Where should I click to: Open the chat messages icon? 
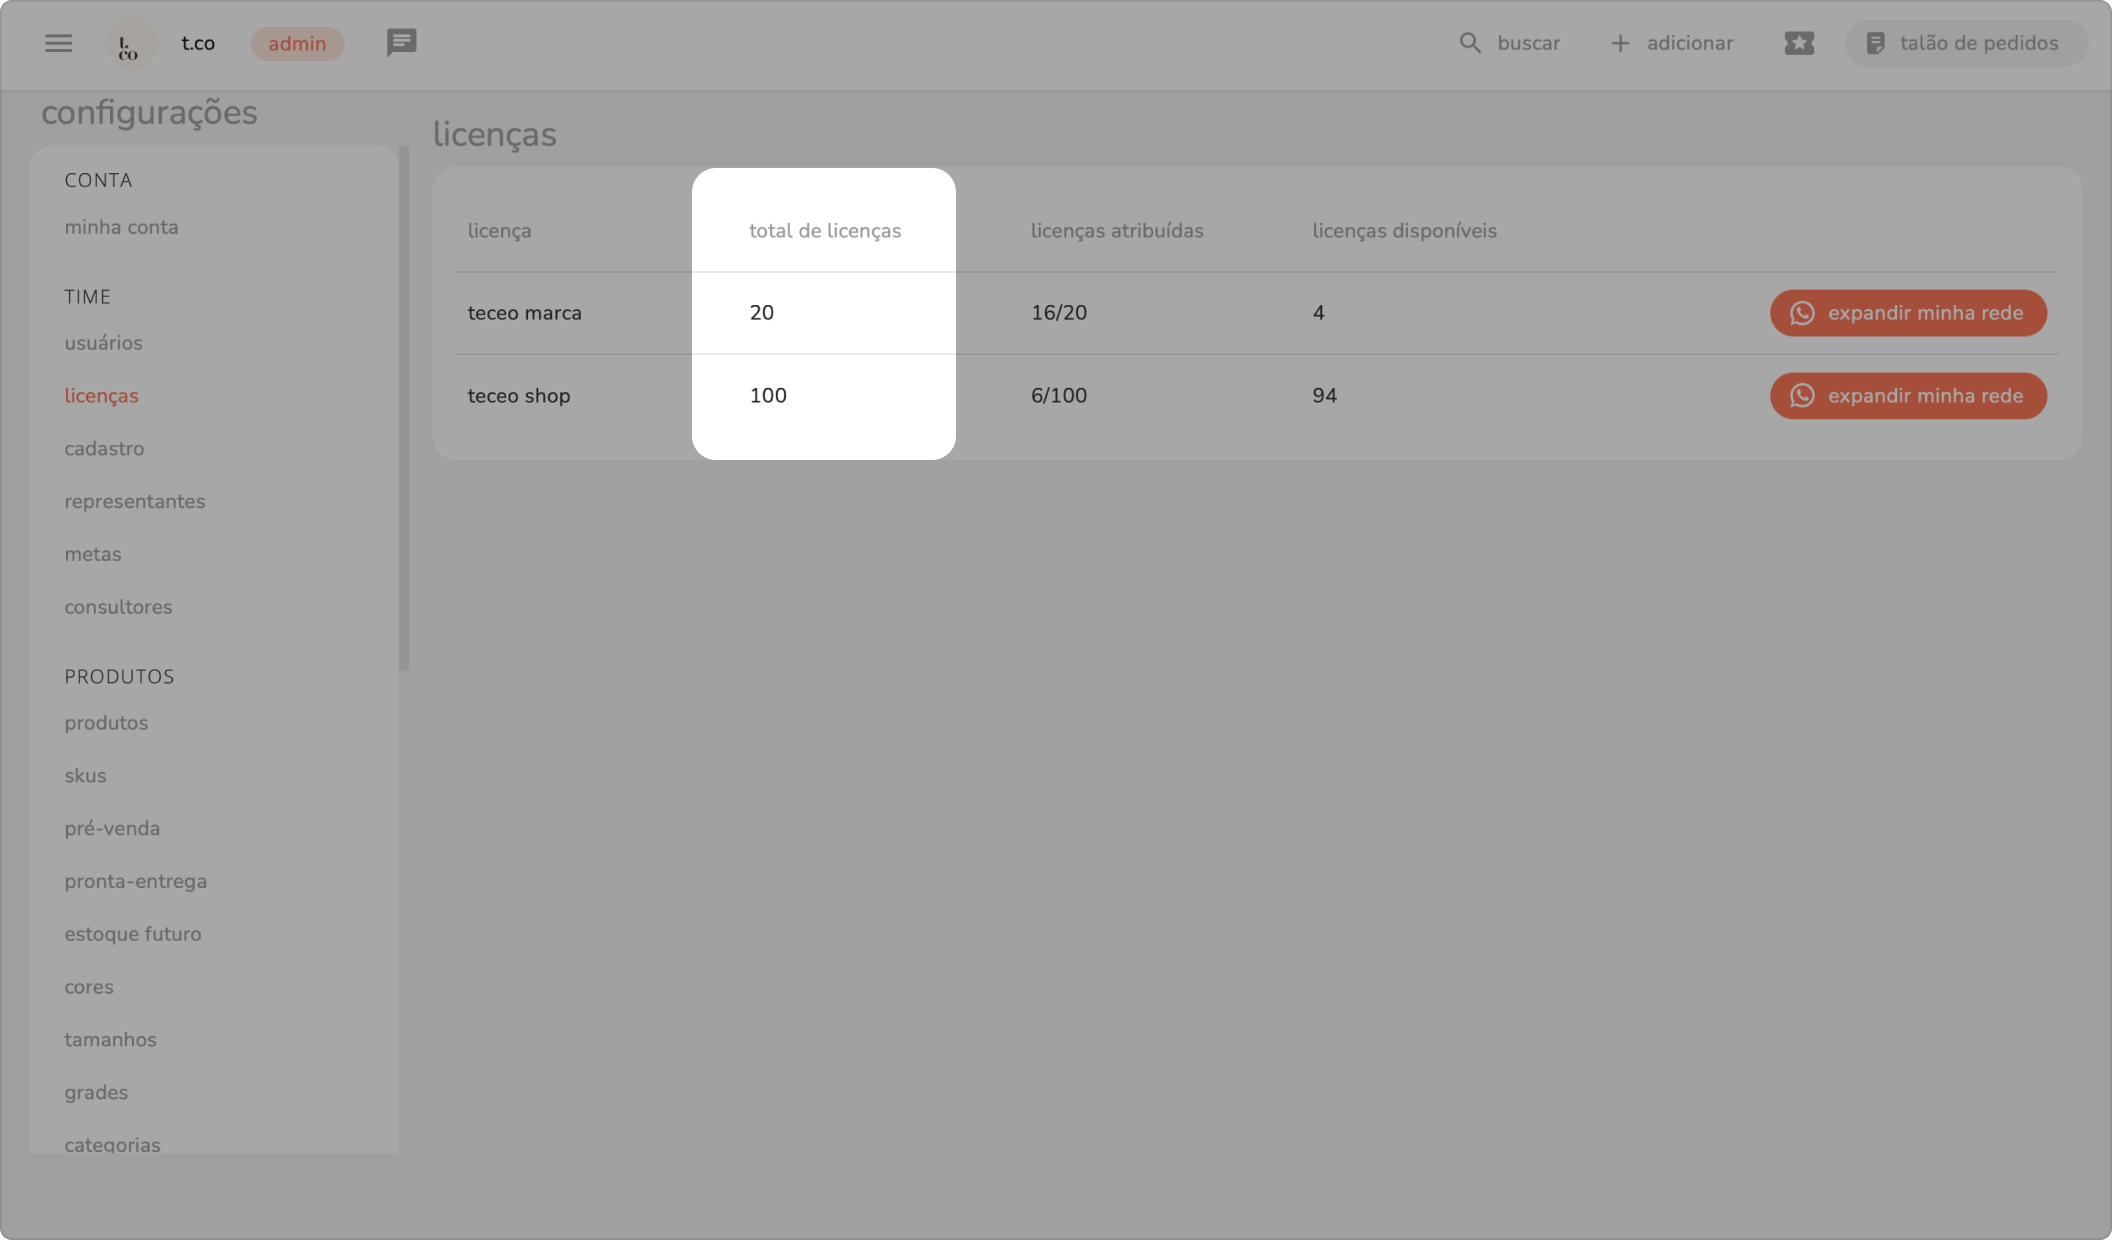[401, 43]
